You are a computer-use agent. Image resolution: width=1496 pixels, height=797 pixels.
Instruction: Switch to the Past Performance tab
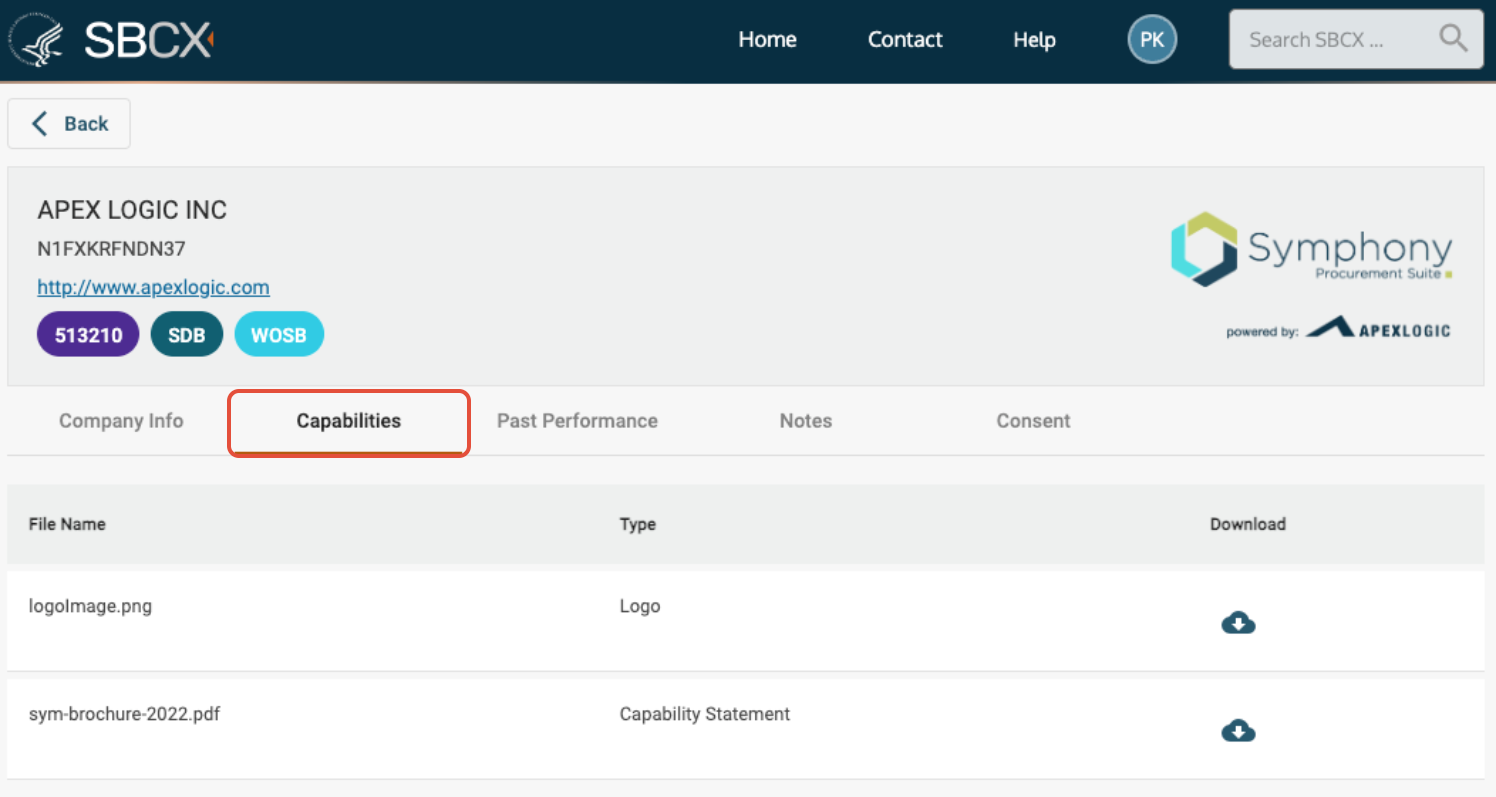click(x=577, y=421)
